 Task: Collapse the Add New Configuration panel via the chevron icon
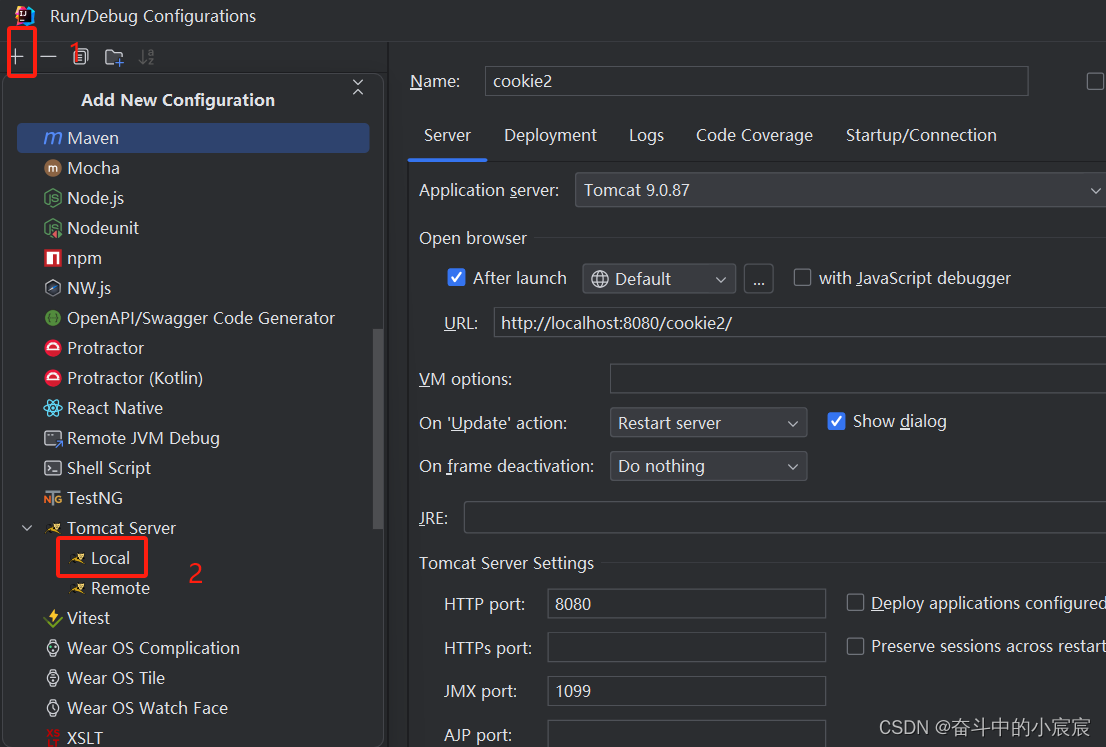pos(357,87)
